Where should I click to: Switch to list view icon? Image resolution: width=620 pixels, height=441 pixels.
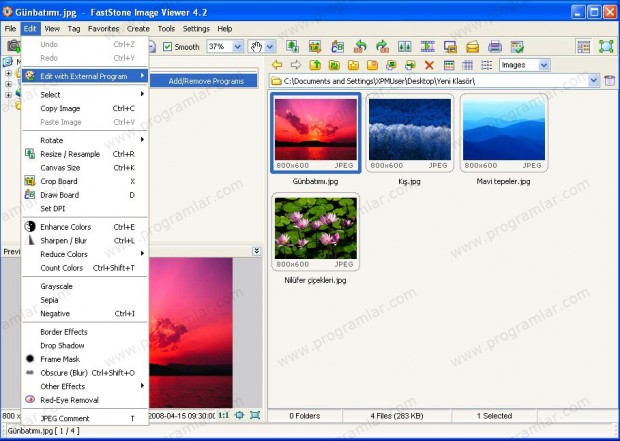[487, 65]
